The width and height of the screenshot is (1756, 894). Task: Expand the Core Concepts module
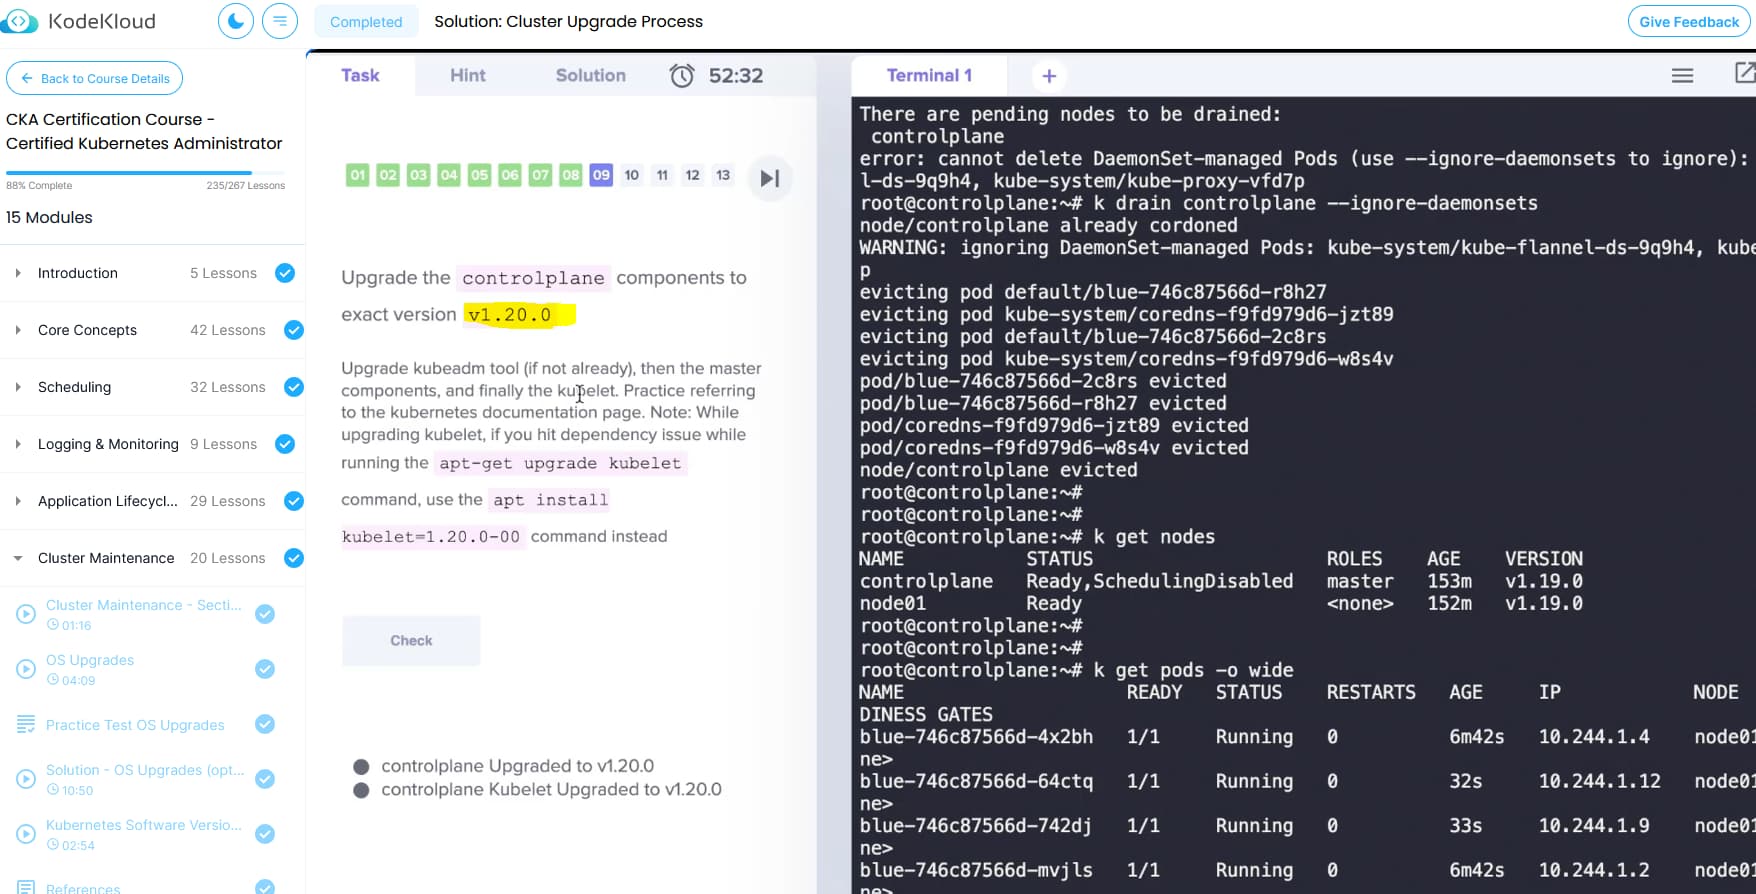18,330
